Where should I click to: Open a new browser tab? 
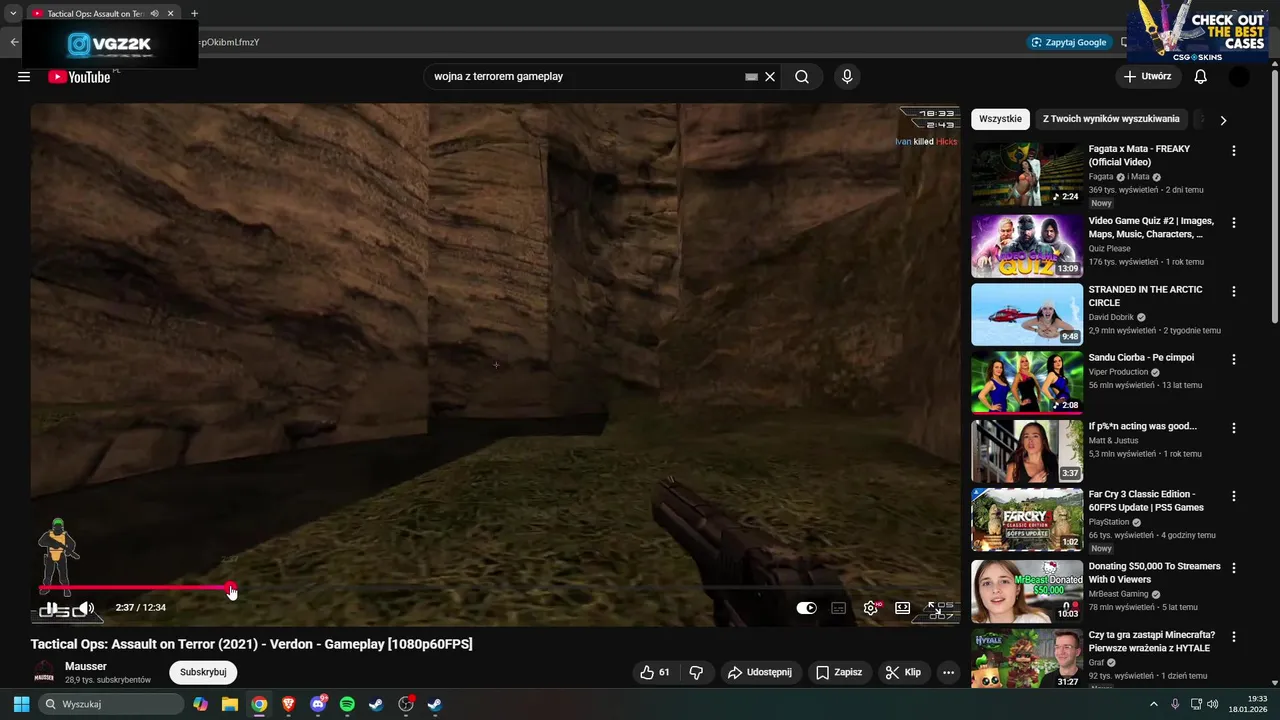194,14
